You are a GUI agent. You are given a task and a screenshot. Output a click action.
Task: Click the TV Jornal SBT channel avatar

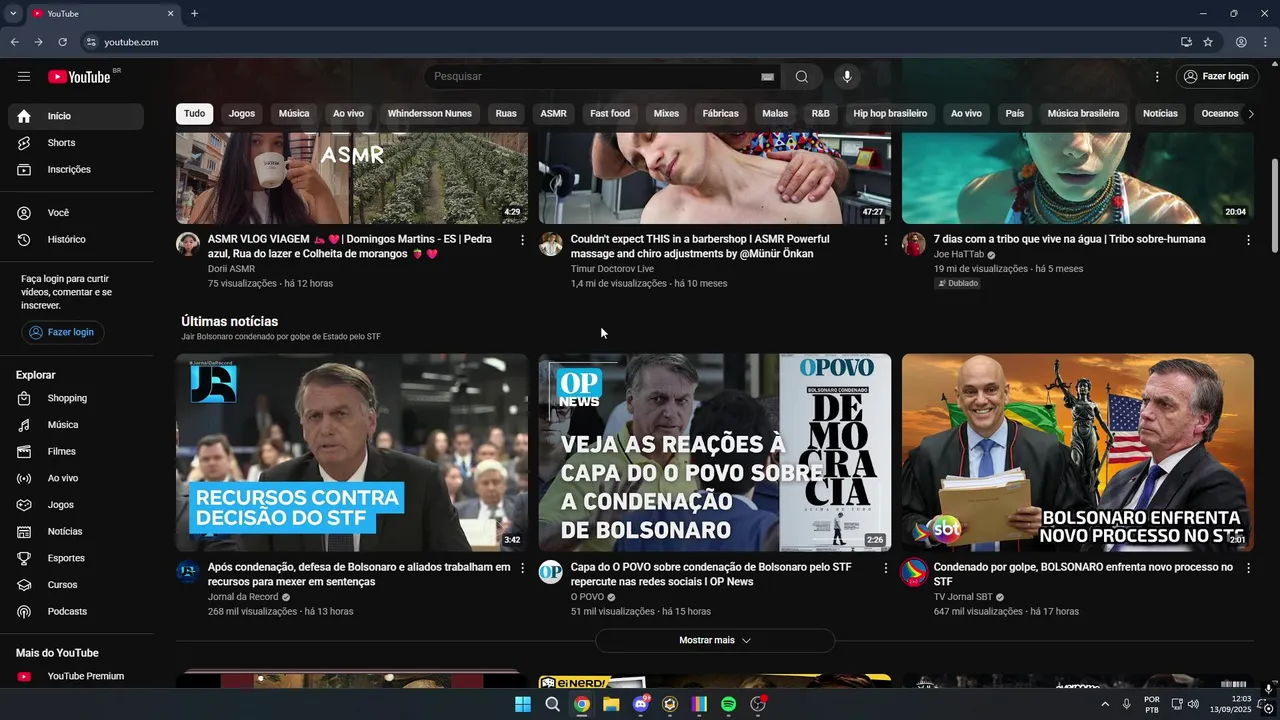point(914,572)
